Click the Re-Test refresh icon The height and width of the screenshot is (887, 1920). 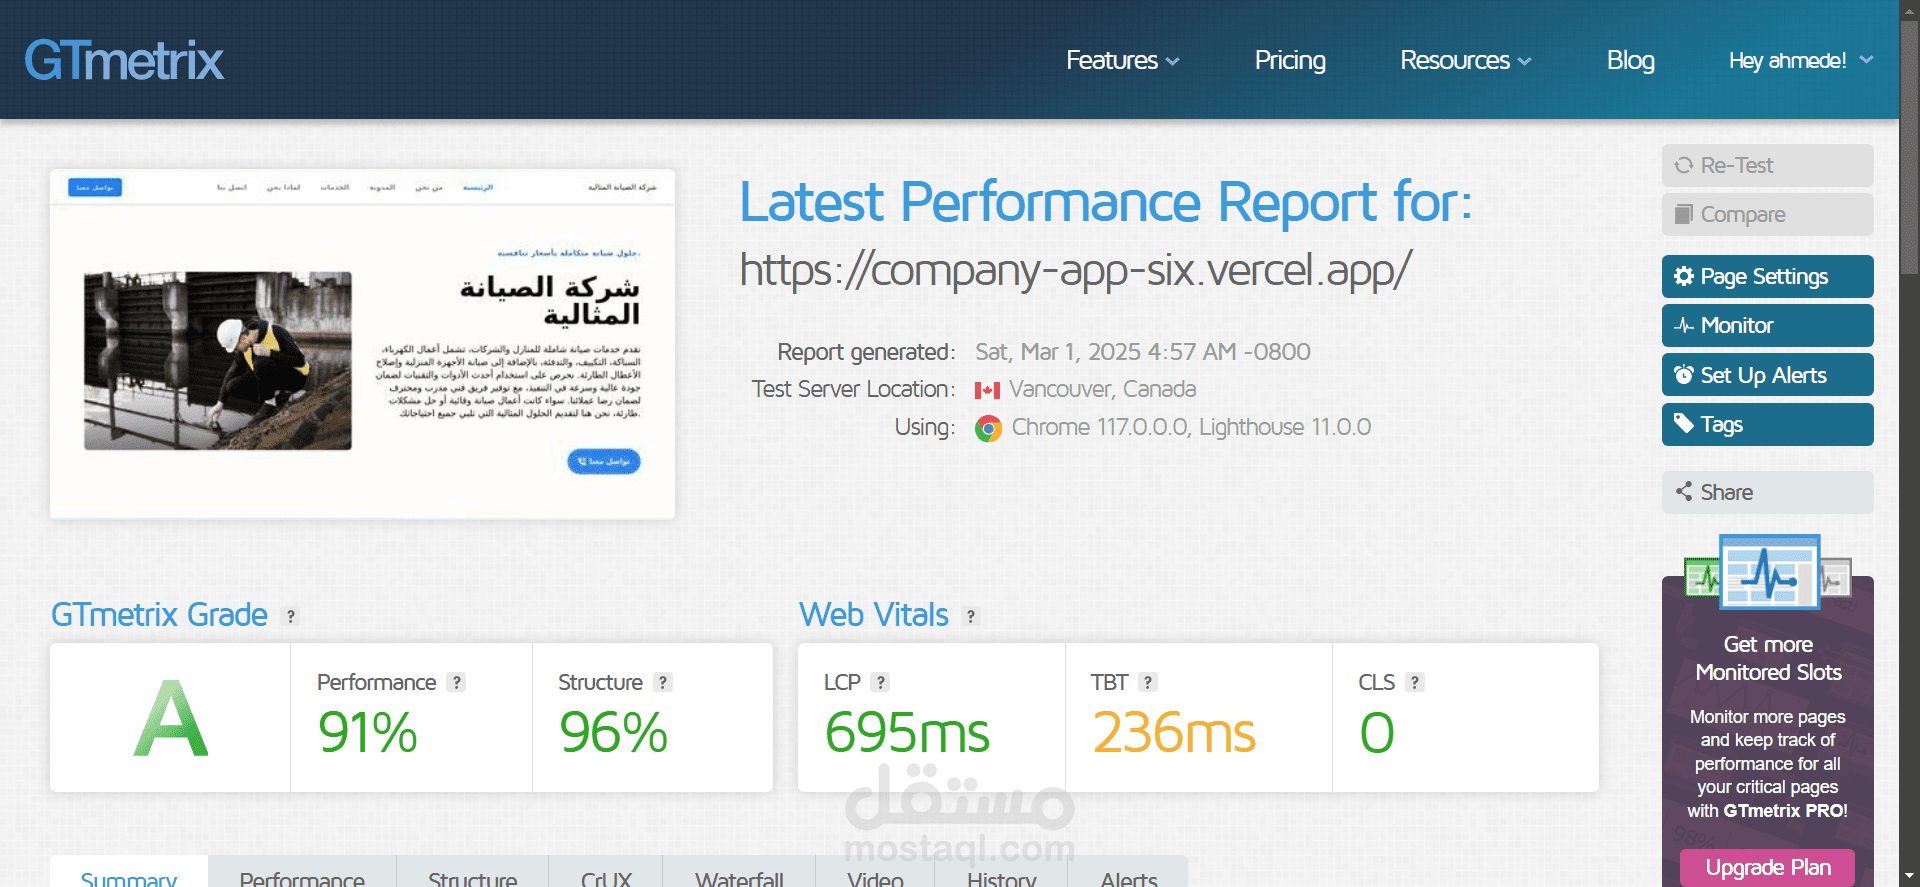point(1684,165)
